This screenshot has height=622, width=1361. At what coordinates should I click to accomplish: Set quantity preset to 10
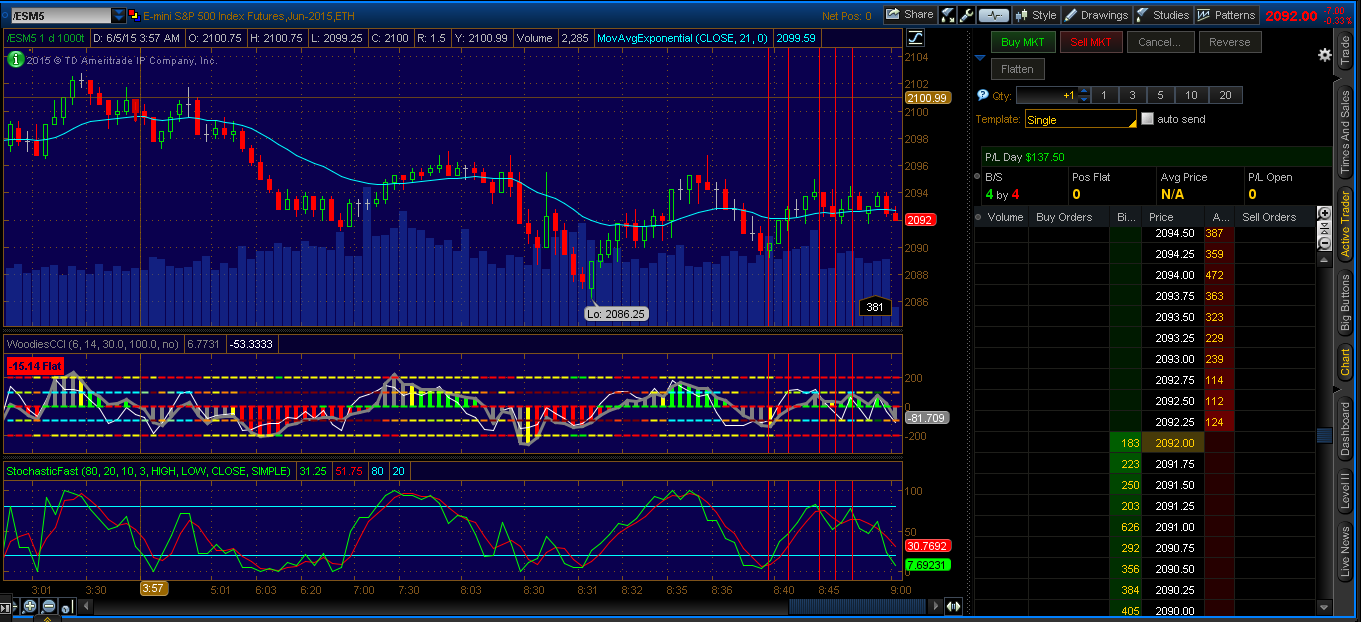pos(1191,95)
